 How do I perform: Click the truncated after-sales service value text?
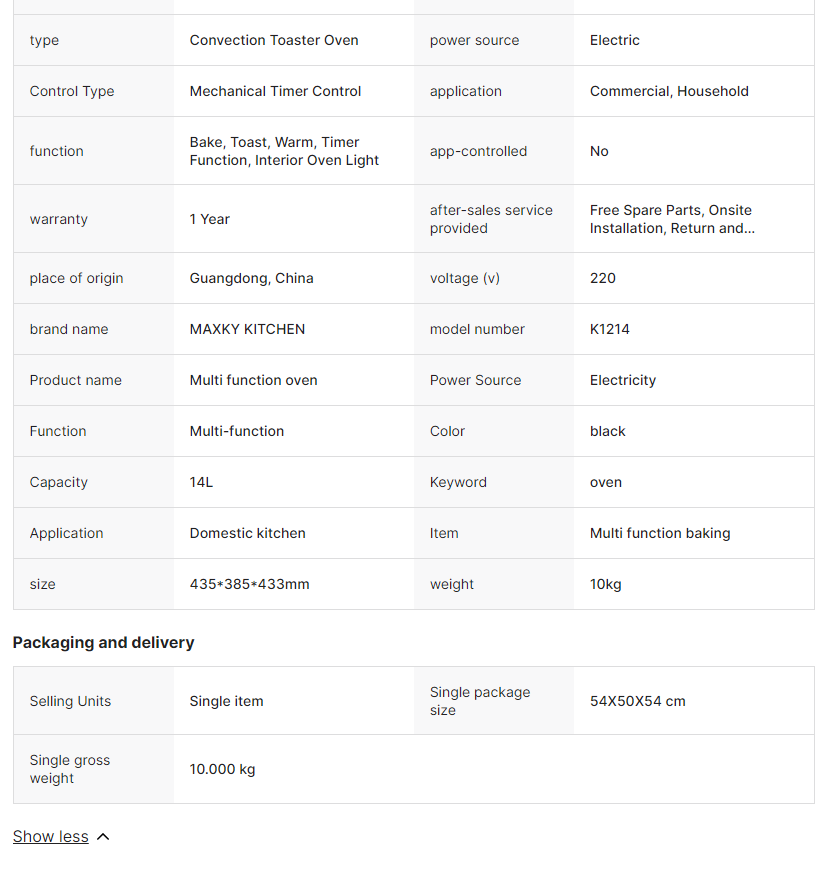click(672, 219)
